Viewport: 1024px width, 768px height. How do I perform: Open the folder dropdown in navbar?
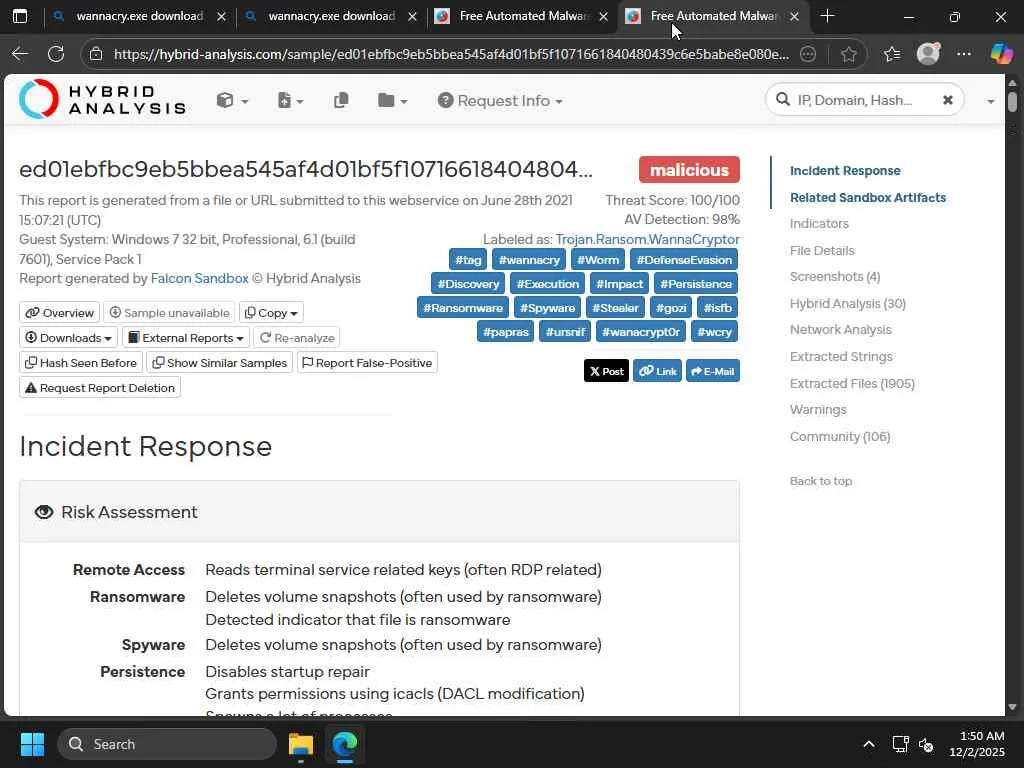click(392, 101)
